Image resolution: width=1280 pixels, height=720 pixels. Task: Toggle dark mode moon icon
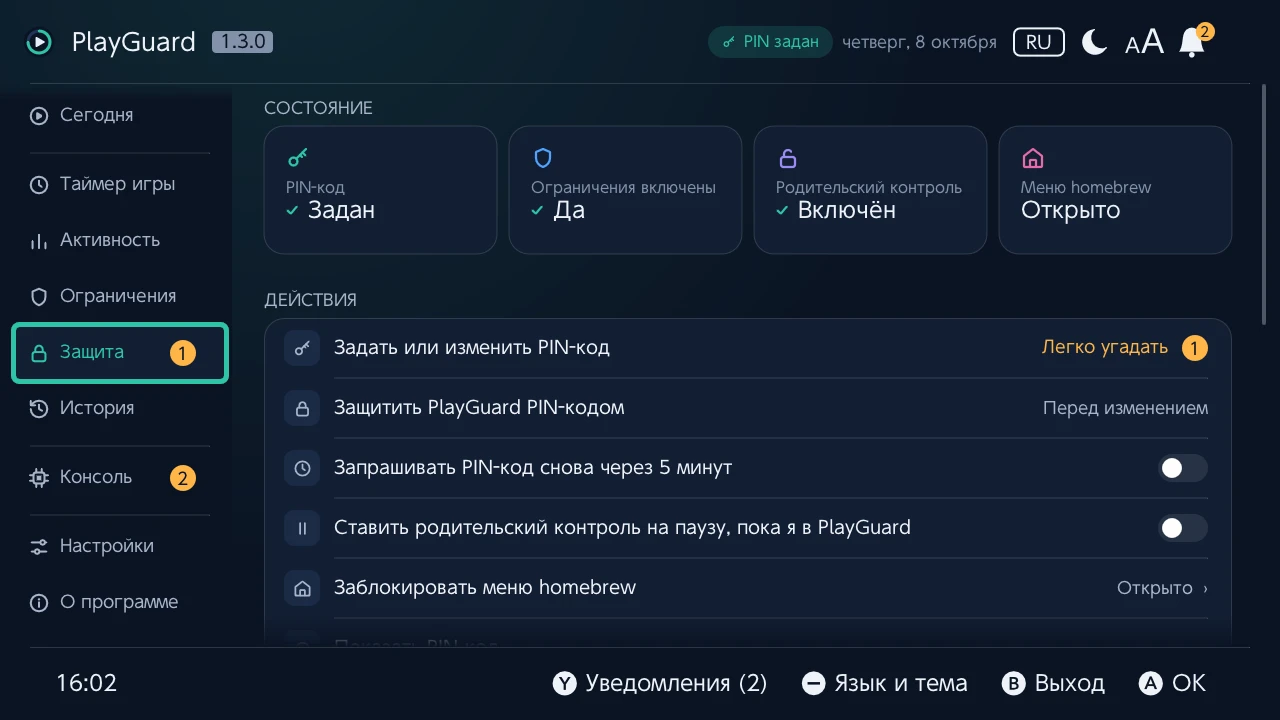click(1095, 42)
